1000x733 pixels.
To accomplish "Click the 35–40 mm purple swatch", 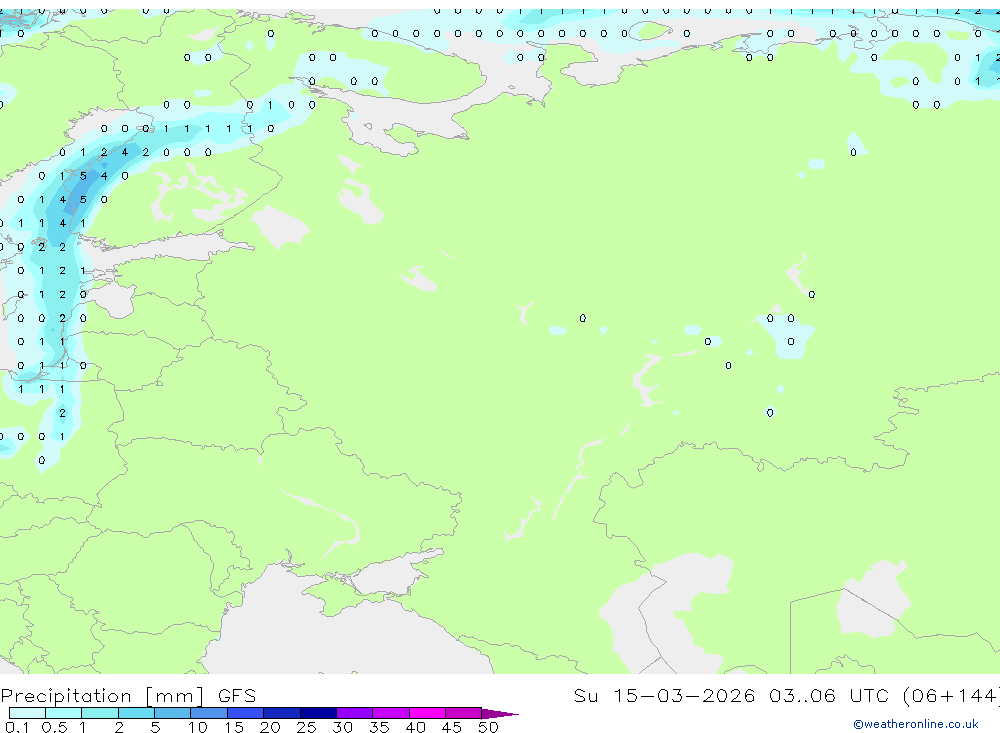I will tap(391, 713).
